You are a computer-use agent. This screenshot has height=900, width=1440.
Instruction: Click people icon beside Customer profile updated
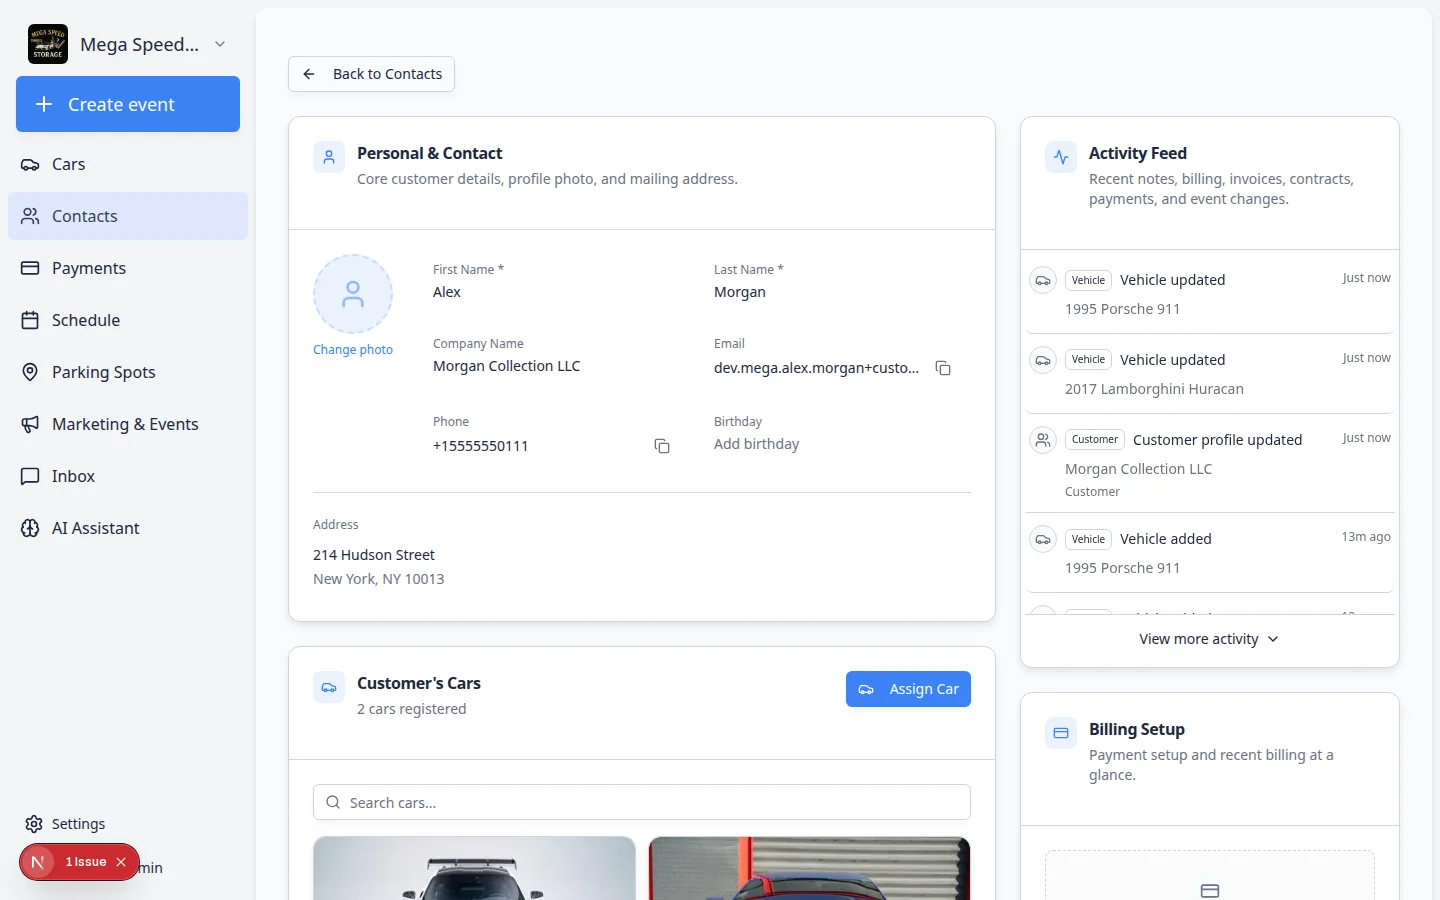coord(1043,440)
